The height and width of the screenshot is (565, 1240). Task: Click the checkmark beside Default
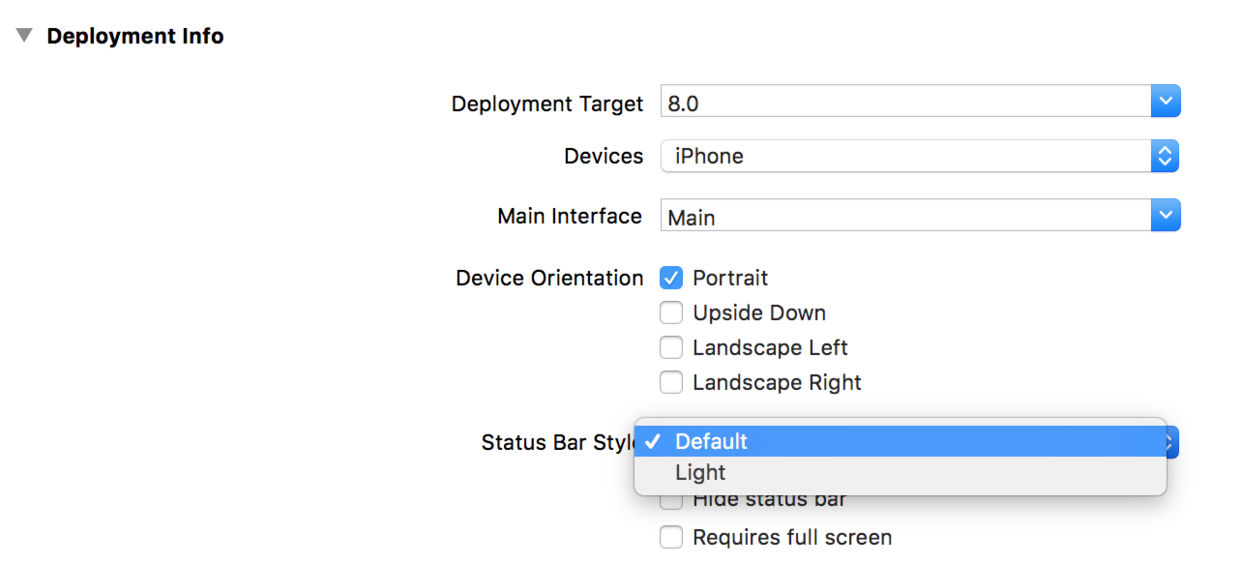click(652, 441)
